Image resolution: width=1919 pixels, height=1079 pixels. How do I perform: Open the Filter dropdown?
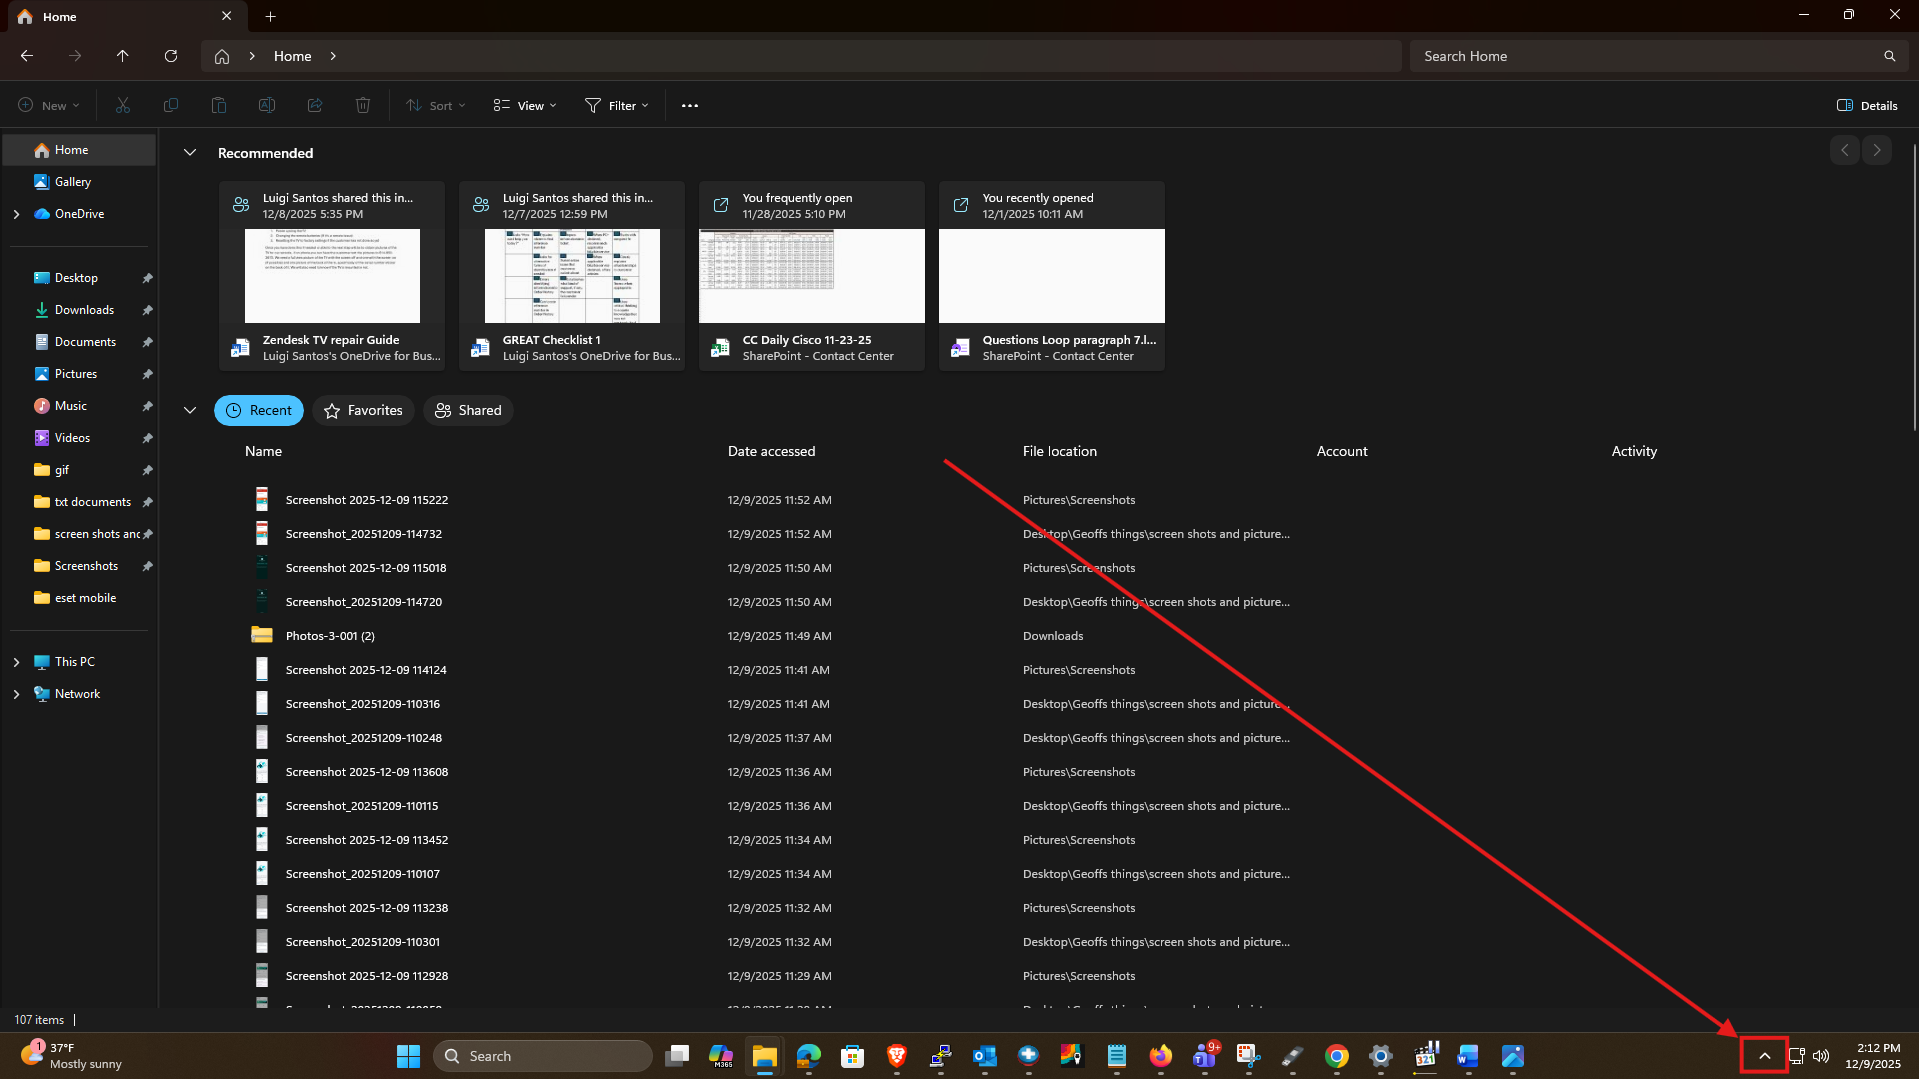tap(617, 105)
